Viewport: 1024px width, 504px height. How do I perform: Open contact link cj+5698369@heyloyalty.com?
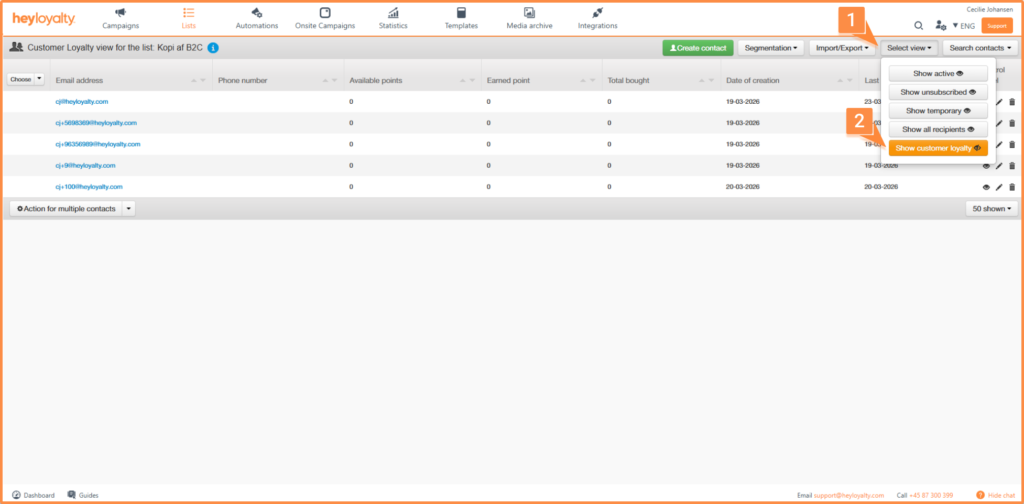point(96,123)
